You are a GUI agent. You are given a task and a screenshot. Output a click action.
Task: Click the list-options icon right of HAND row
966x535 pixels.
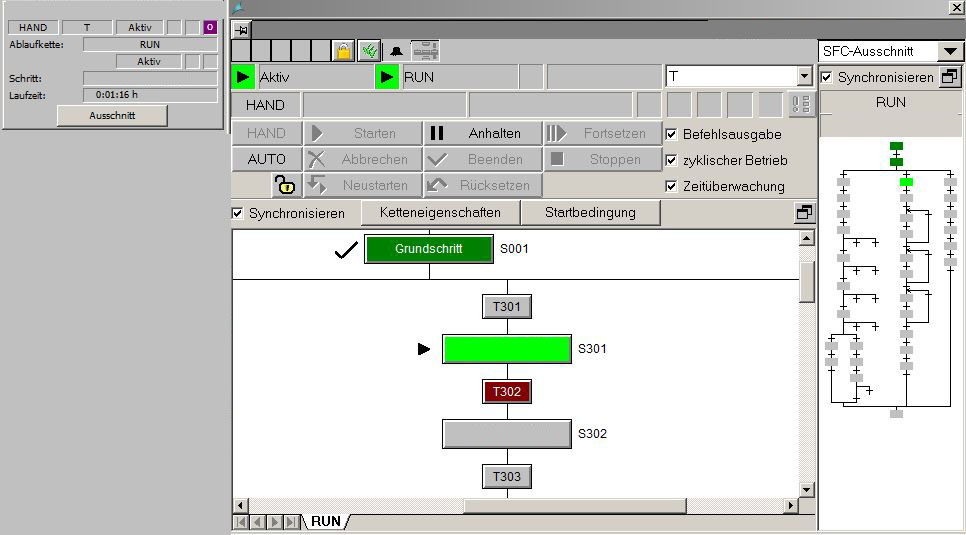pos(801,105)
